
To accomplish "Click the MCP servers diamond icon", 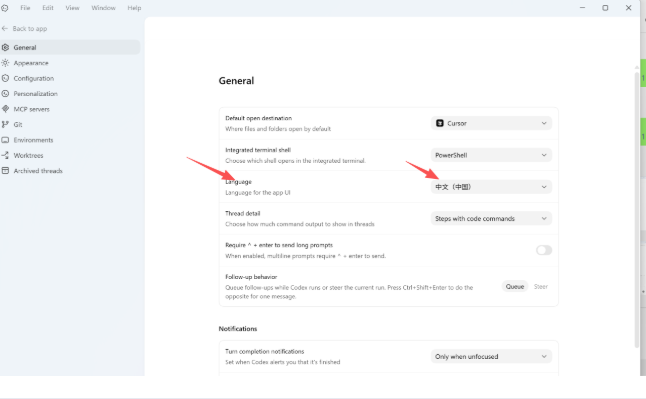I will click(5, 109).
